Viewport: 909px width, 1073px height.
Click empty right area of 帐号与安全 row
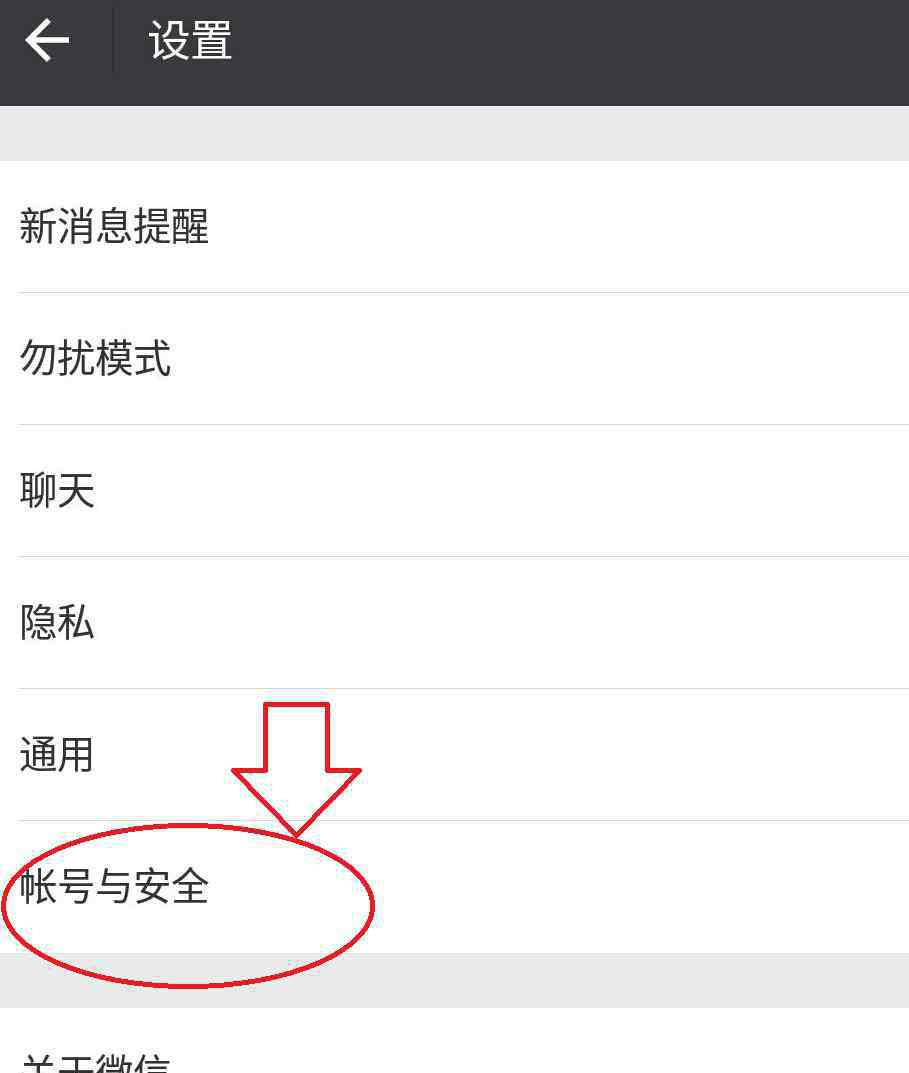(x=643, y=887)
